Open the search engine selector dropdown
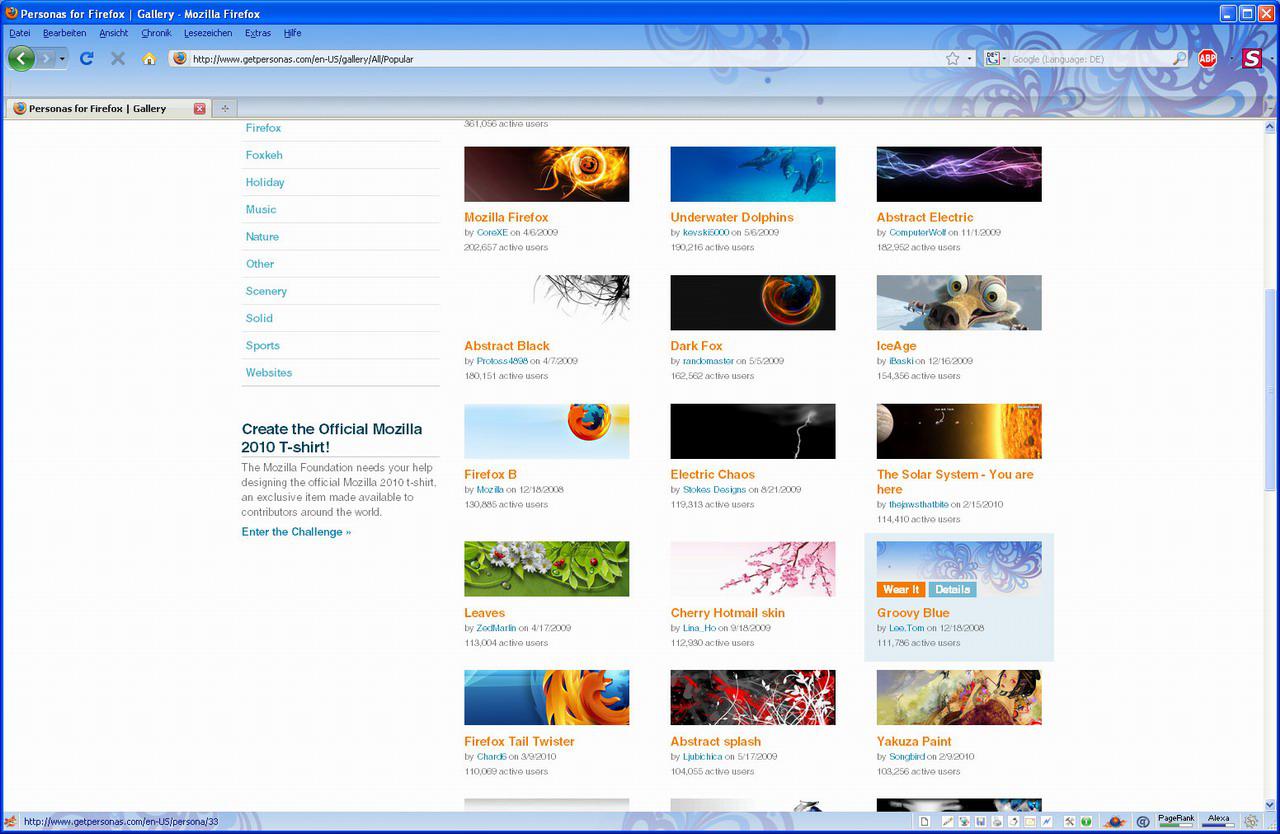Image resolution: width=1280 pixels, height=834 pixels. pyautogui.click(x=996, y=59)
